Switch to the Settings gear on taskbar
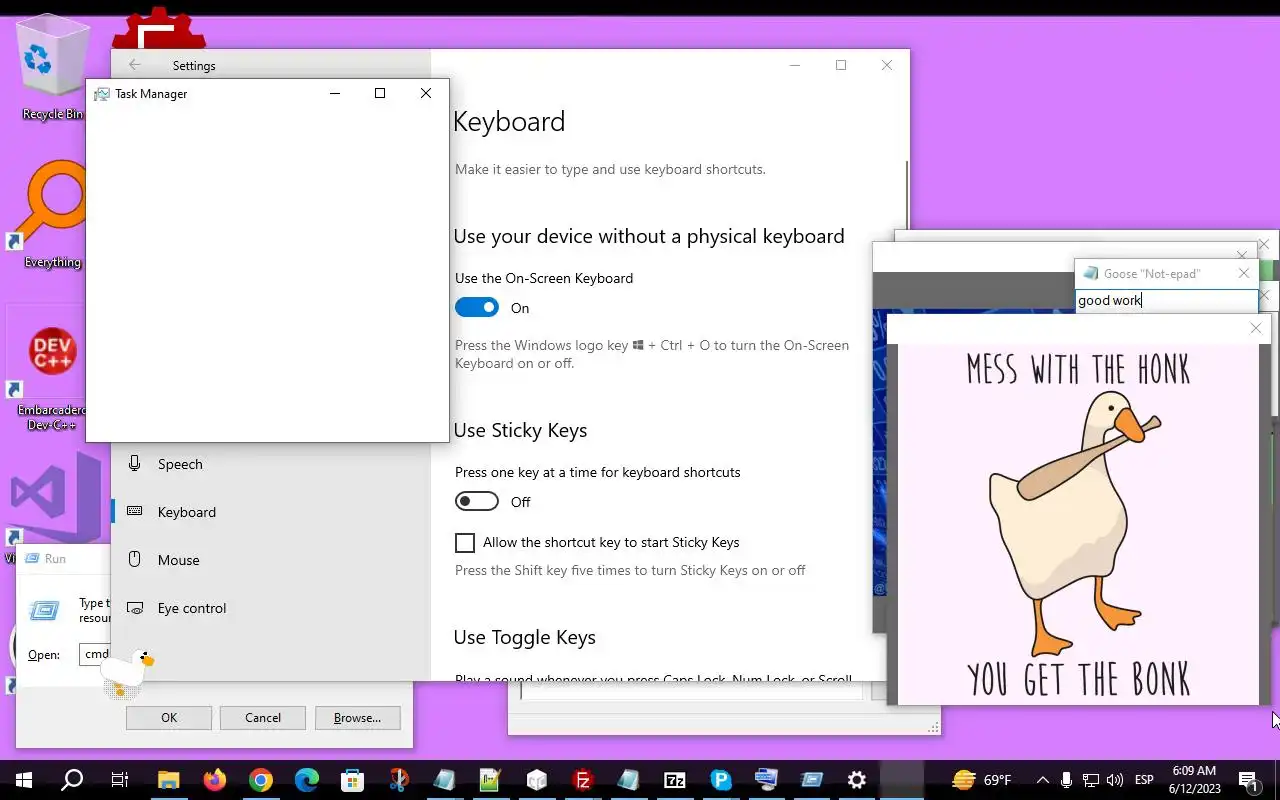Image resolution: width=1280 pixels, height=800 pixels. [857, 780]
